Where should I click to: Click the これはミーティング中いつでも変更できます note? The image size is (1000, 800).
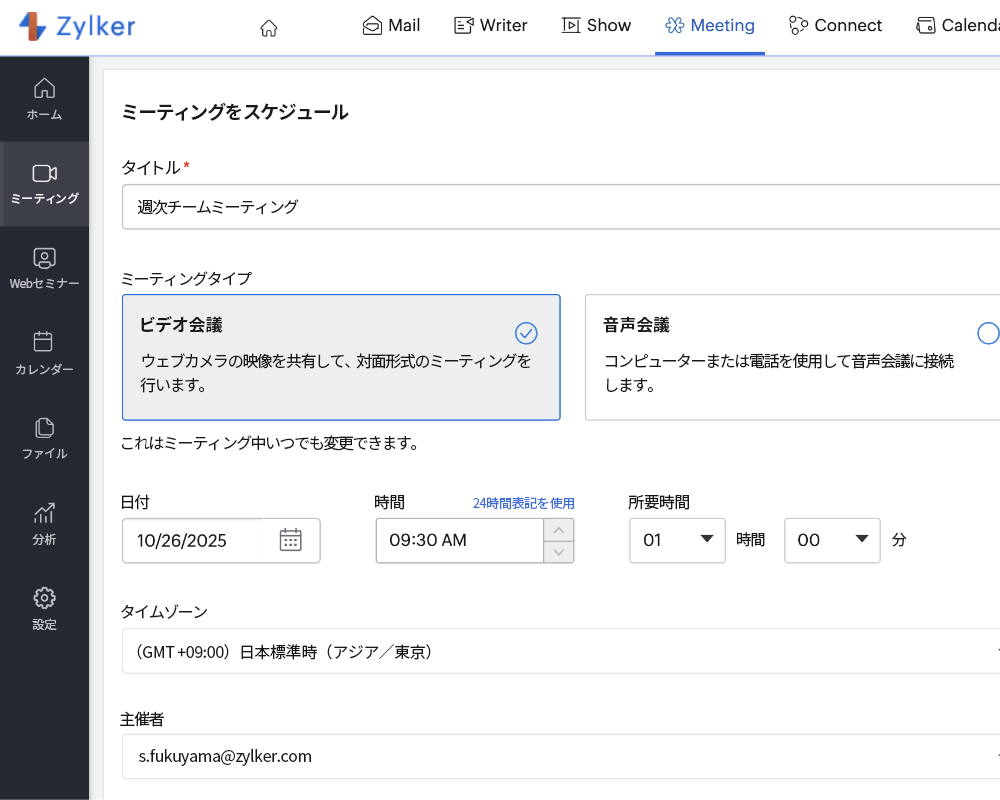(269, 443)
